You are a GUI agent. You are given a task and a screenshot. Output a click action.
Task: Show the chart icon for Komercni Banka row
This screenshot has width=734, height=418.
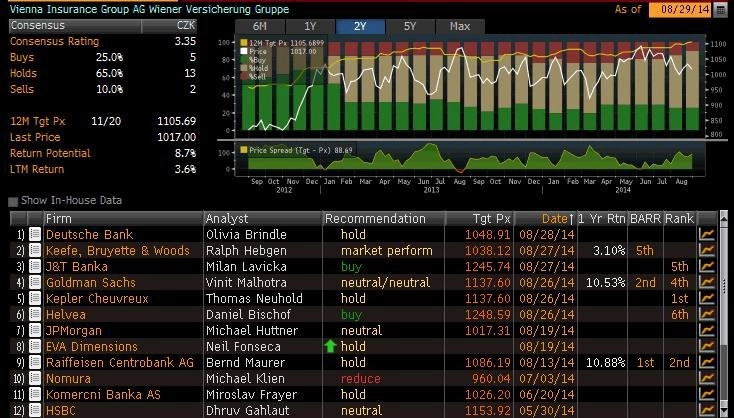click(707, 394)
